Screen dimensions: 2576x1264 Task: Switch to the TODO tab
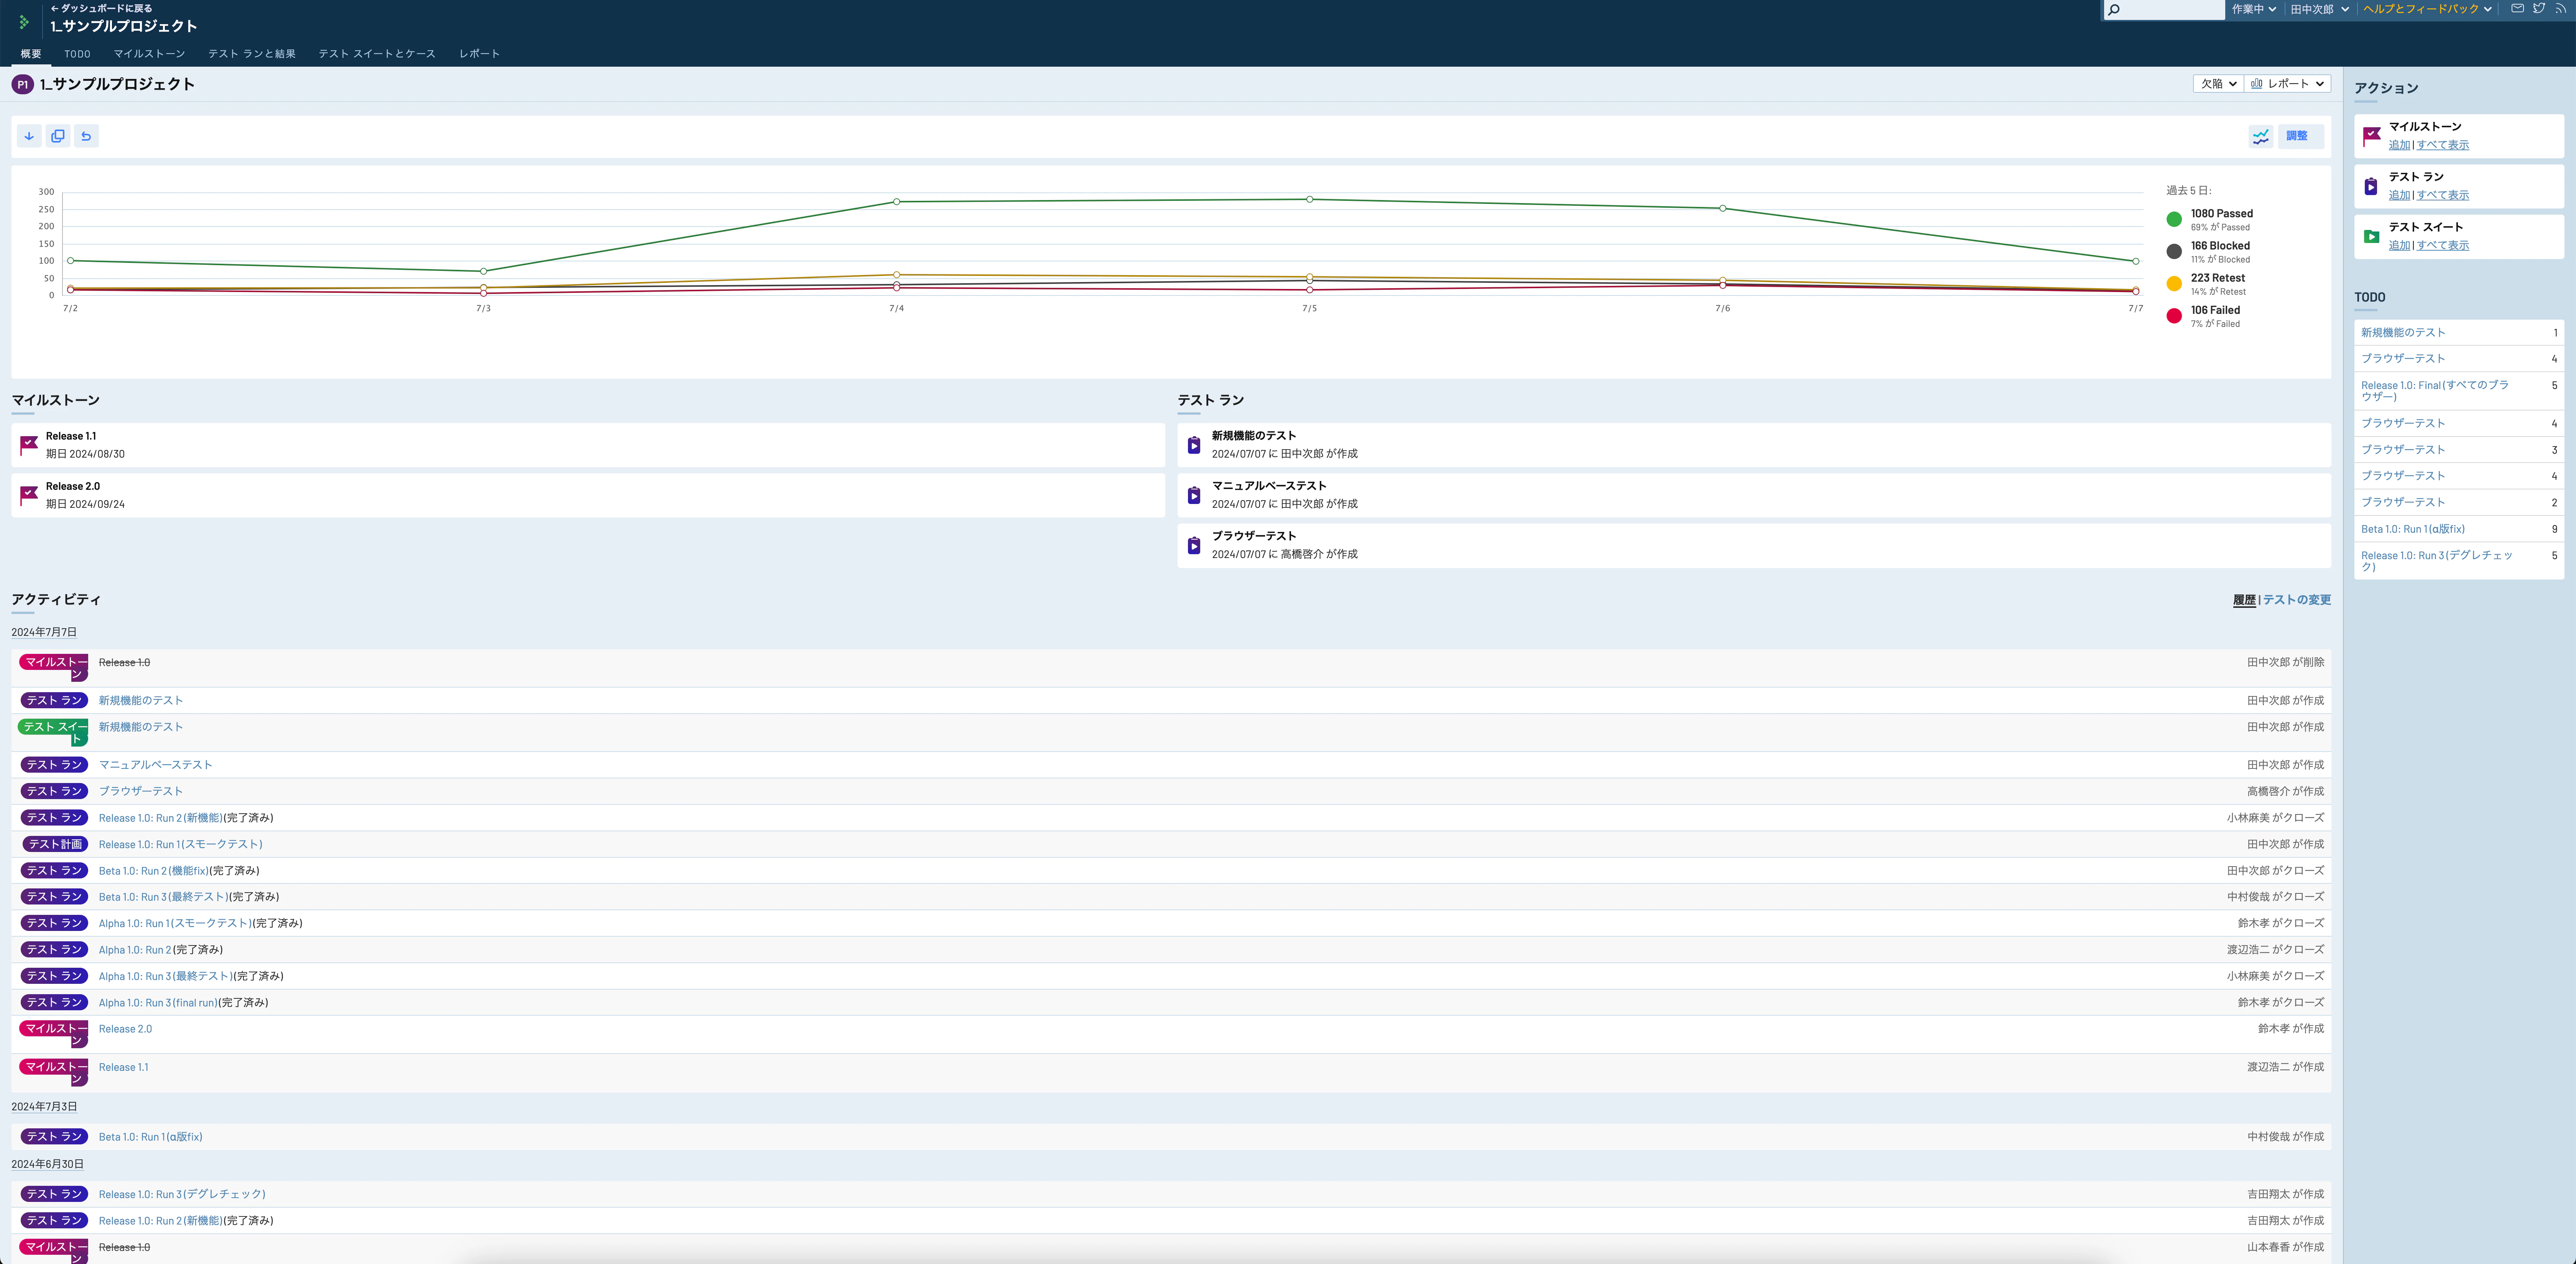[x=77, y=54]
